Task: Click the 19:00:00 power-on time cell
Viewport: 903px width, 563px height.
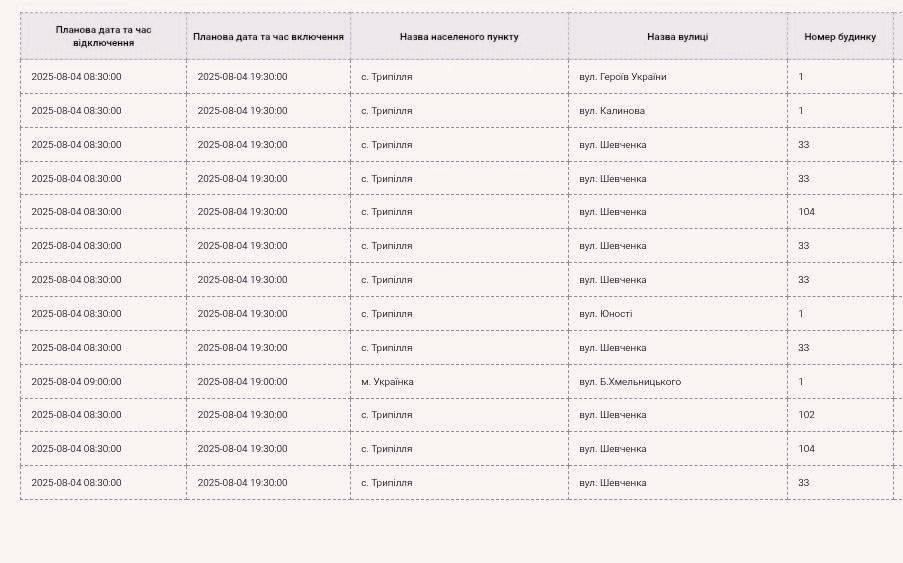Action: (x=242, y=382)
